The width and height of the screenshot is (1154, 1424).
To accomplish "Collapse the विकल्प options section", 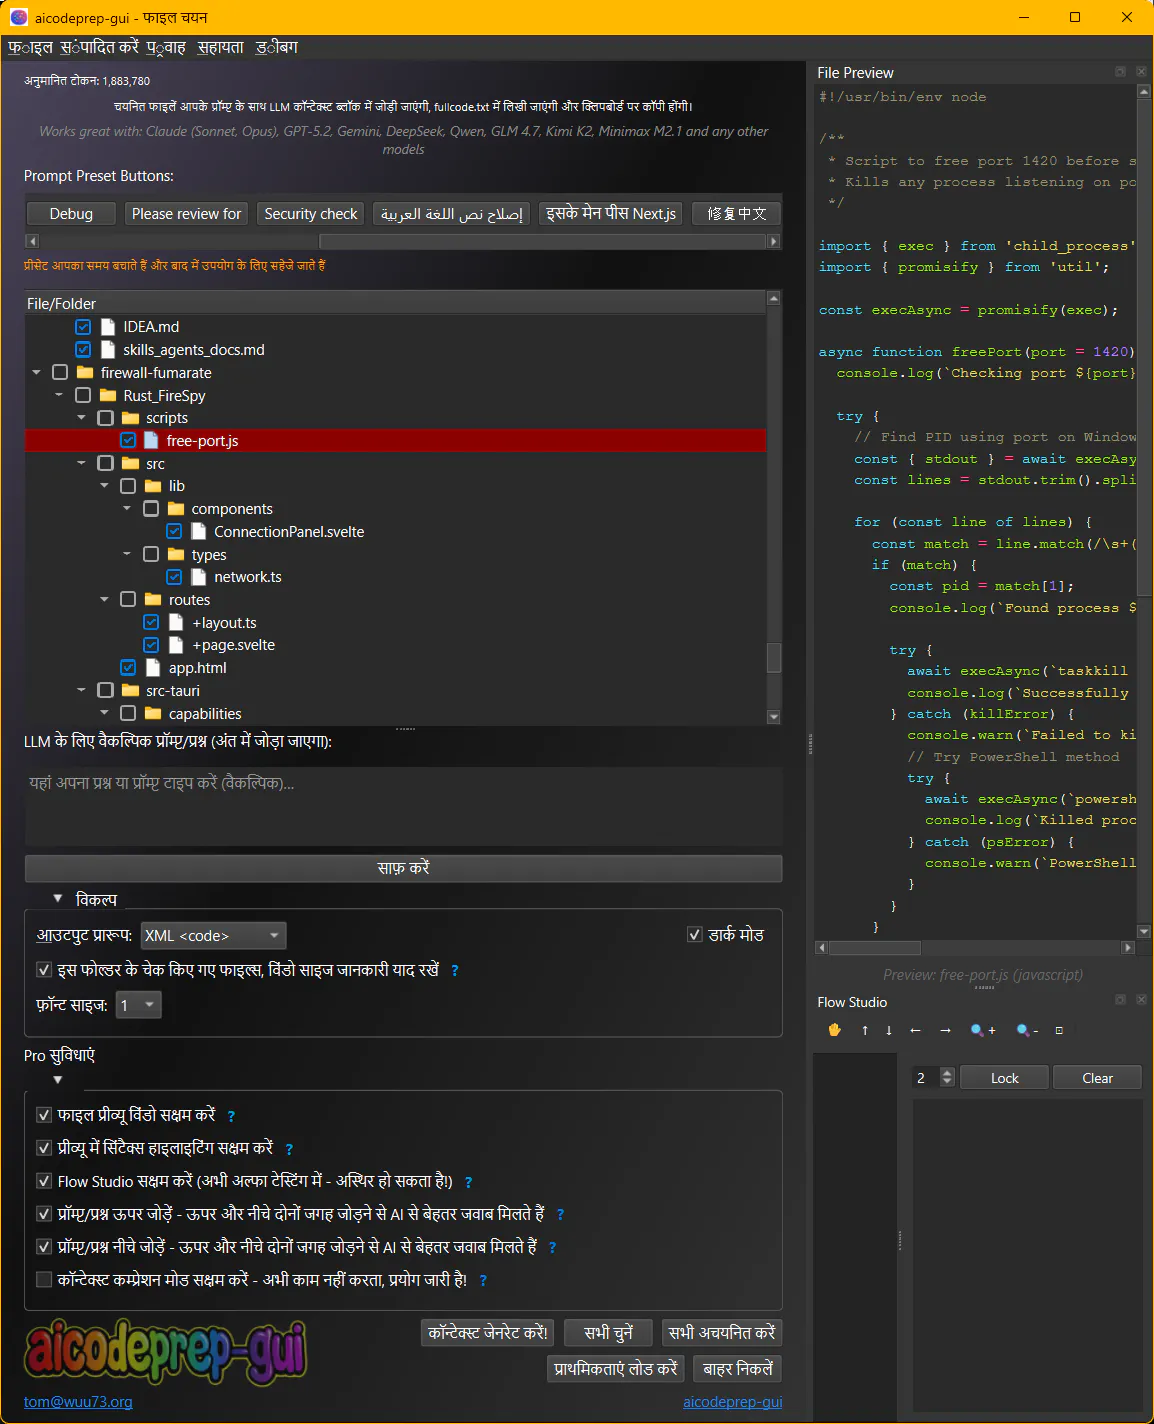I will 58,899.
